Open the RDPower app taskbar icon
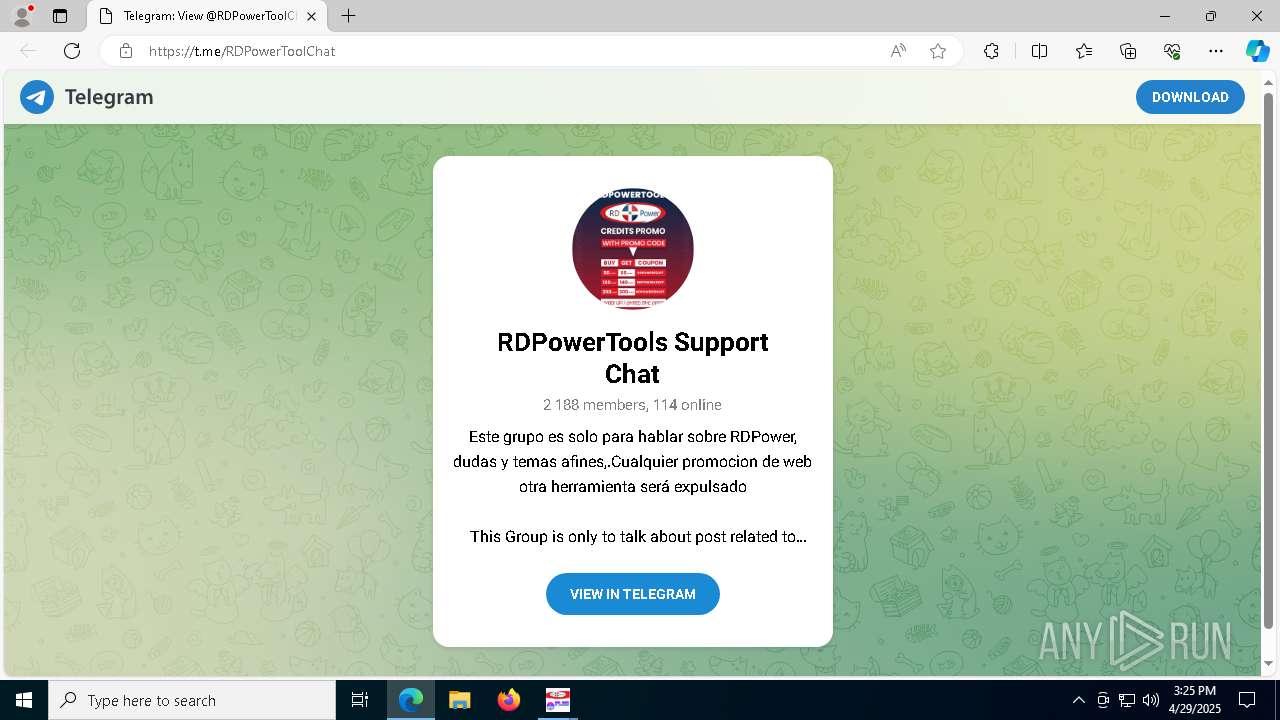Screen dimensions: 1280x720 coord(557,700)
